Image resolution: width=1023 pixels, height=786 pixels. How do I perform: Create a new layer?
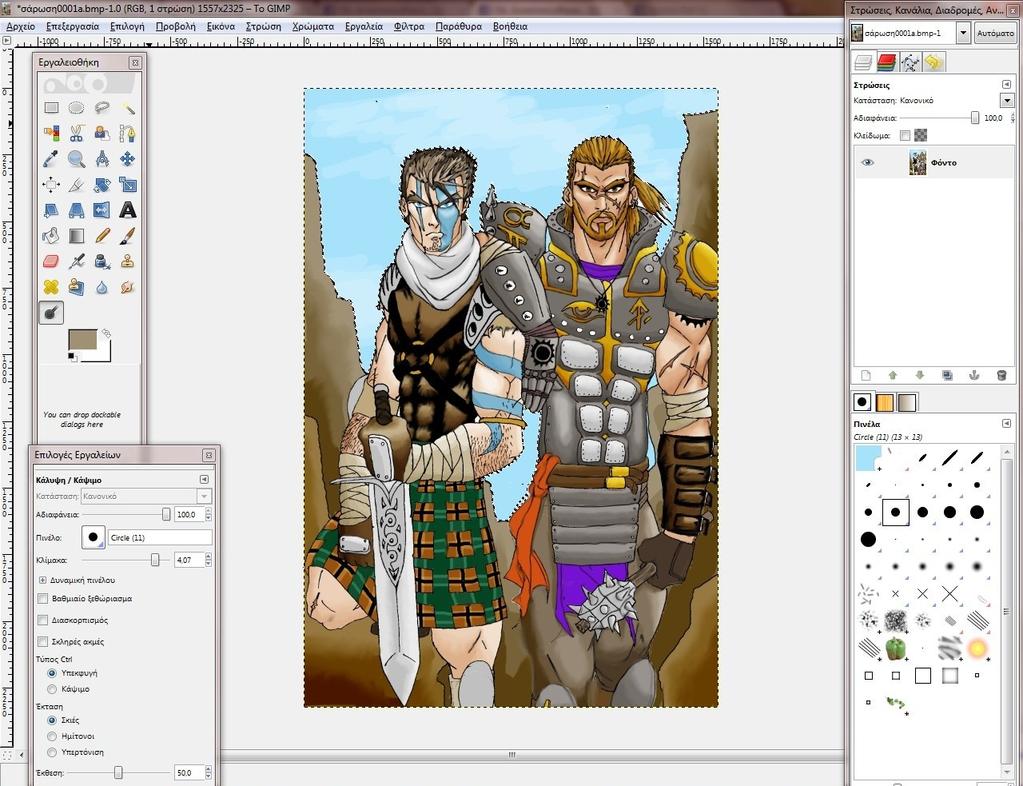point(865,375)
